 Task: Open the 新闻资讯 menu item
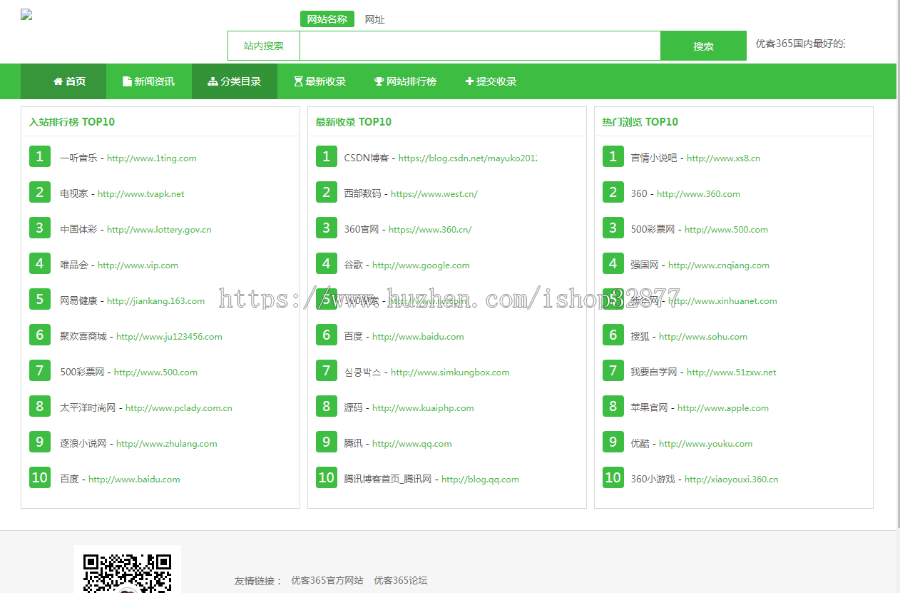pos(149,82)
